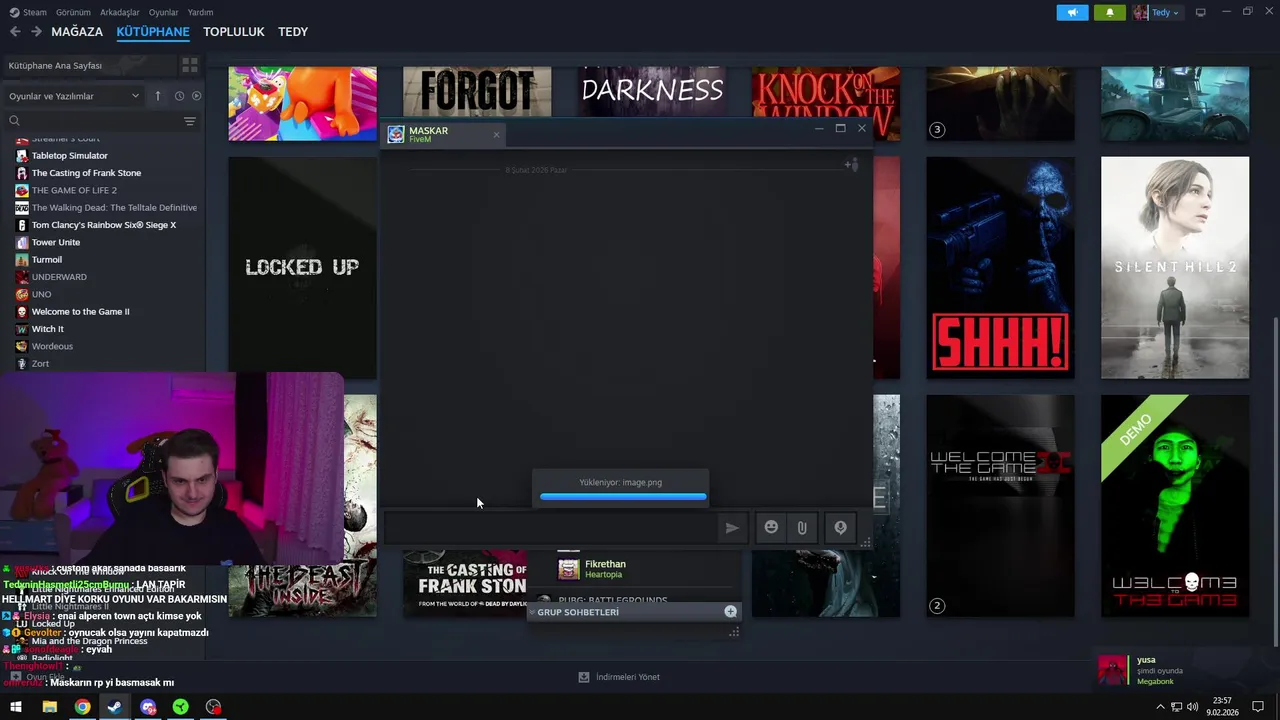
Task: Go to the MAĞAZA tab
Action: tap(77, 32)
